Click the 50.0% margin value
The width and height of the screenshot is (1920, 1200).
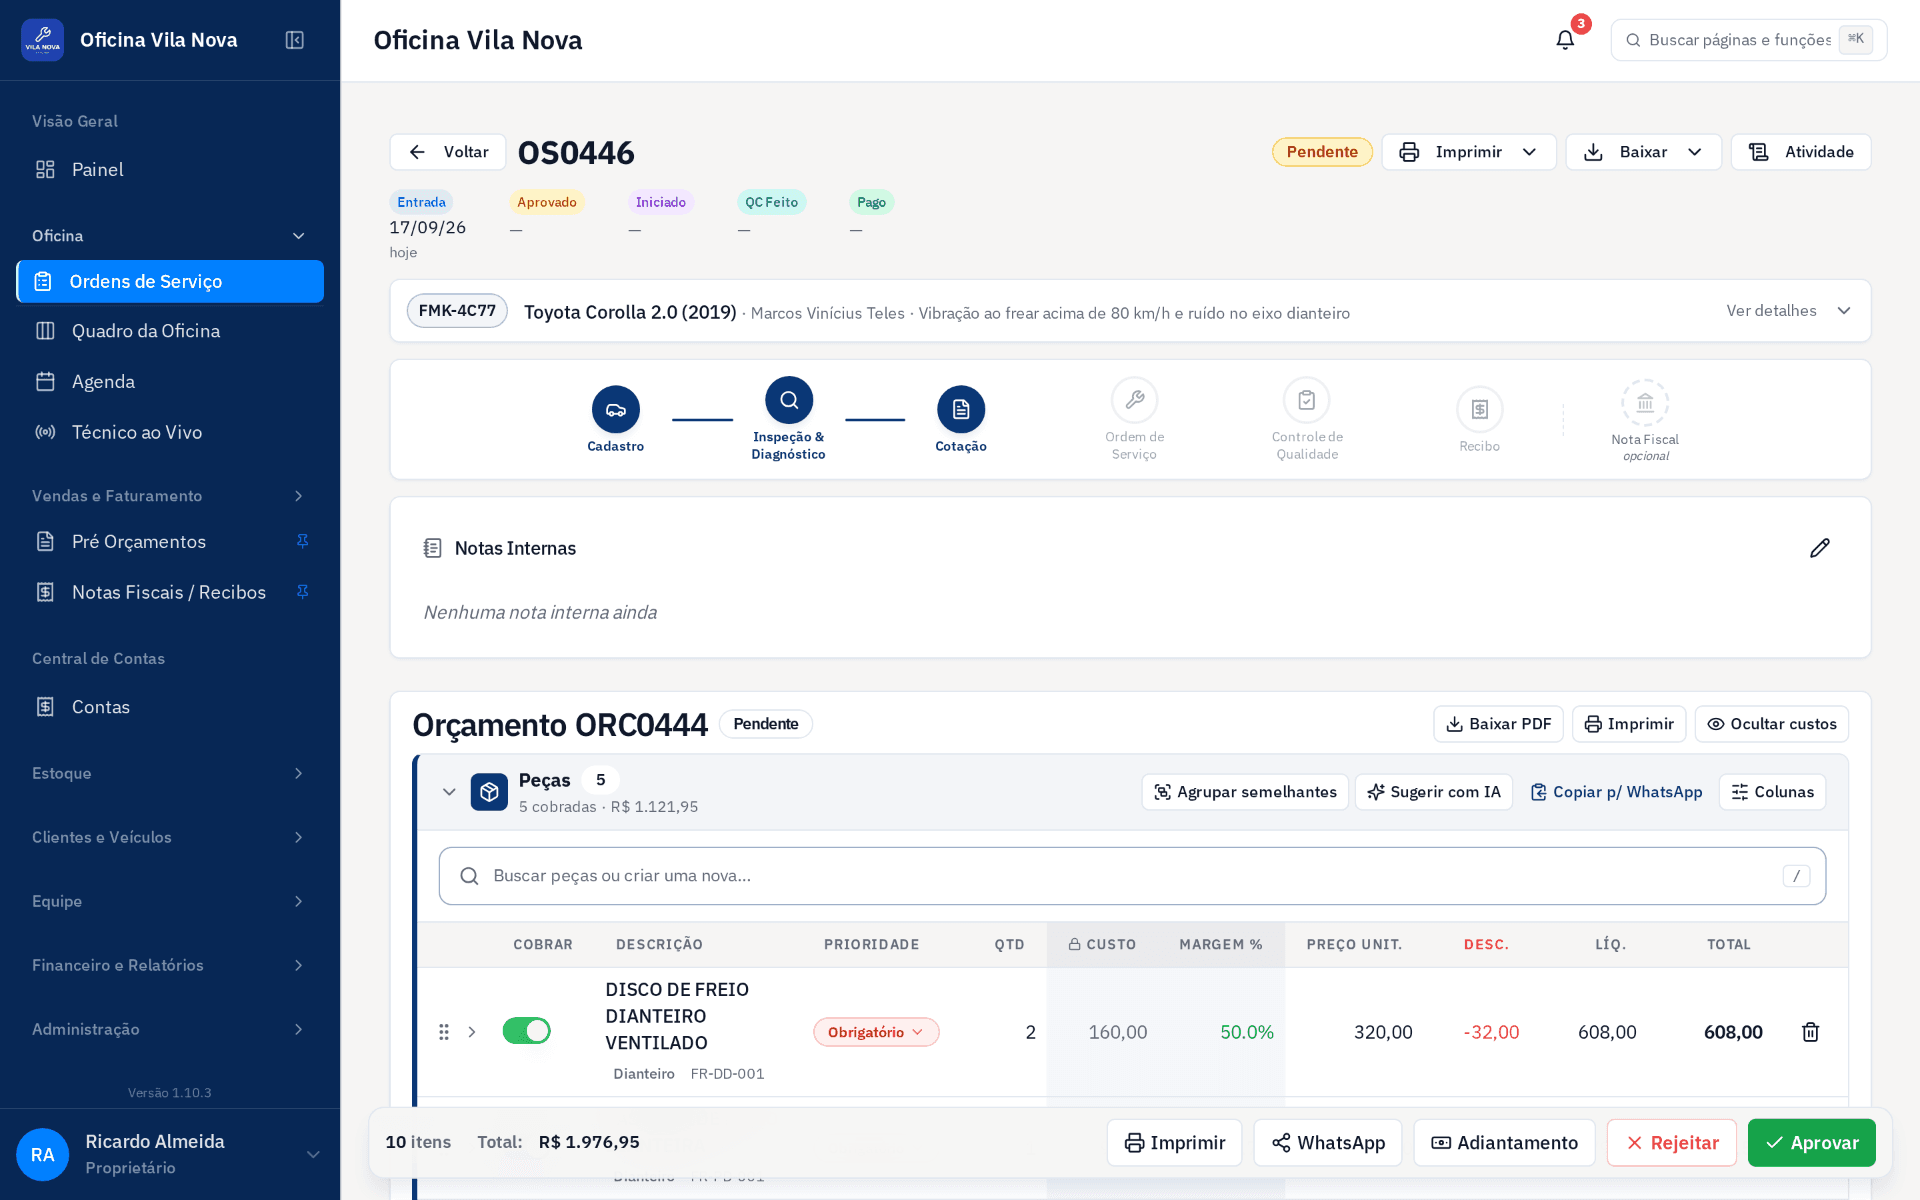(x=1247, y=1032)
